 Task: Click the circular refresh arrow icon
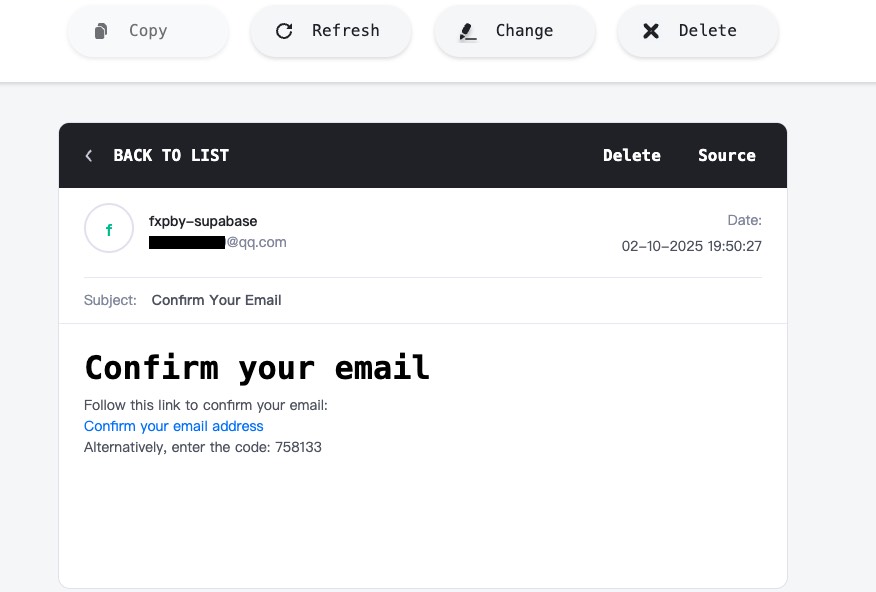[x=284, y=31]
